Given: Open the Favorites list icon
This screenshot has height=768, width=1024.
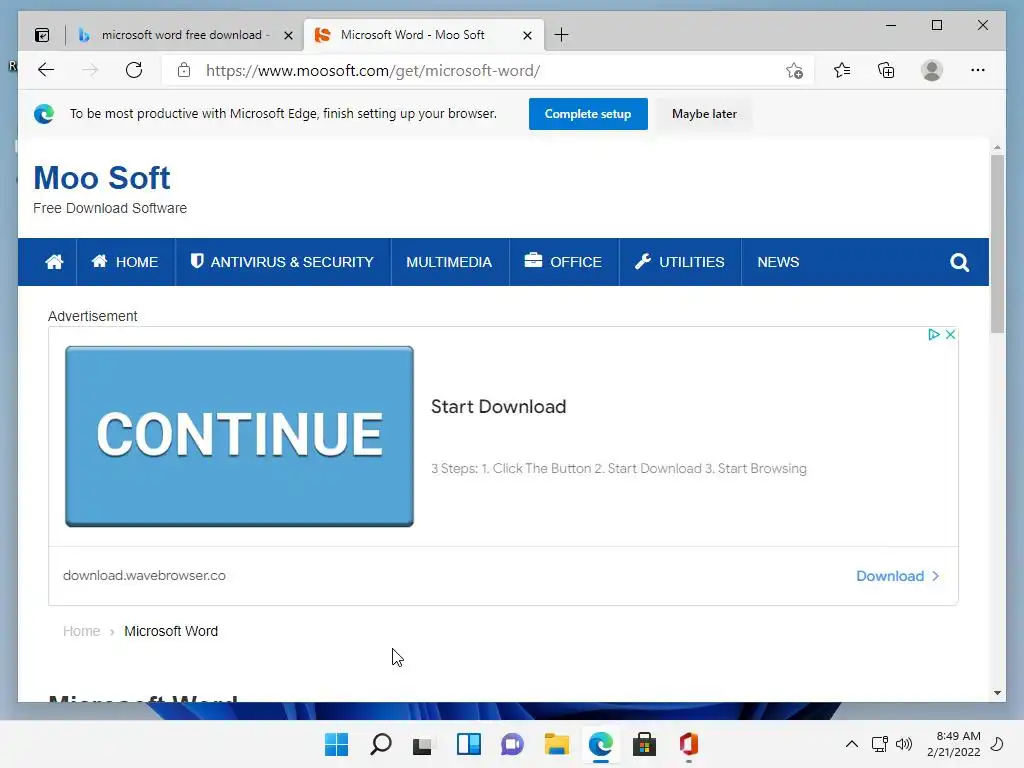Looking at the screenshot, I should coord(842,70).
